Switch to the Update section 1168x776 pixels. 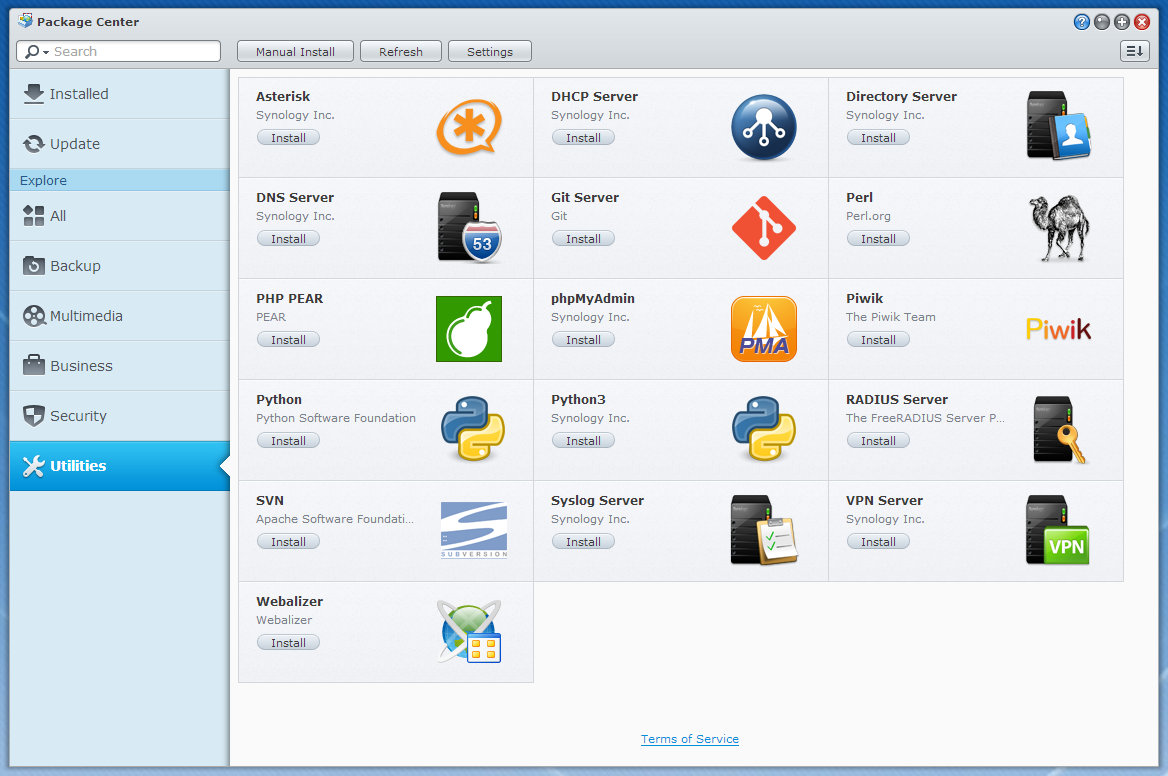119,144
